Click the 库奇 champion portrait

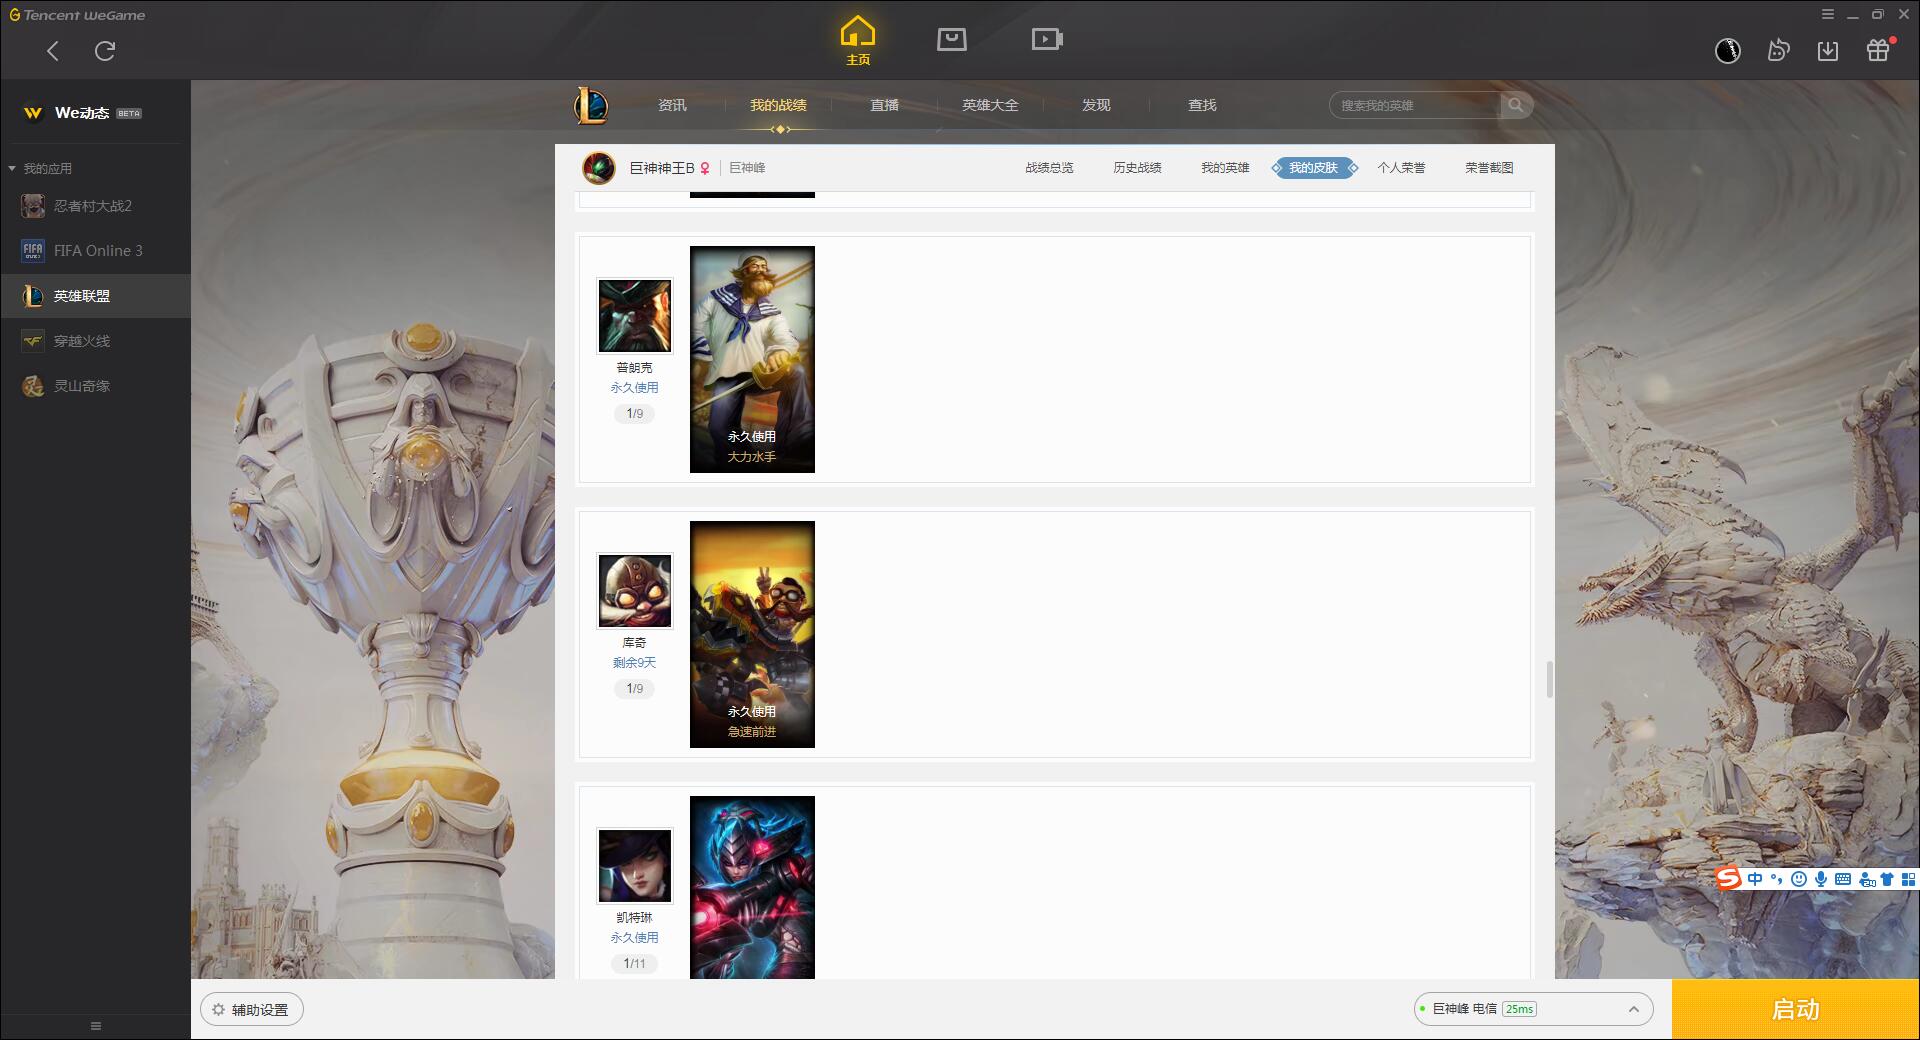[x=635, y=591]
